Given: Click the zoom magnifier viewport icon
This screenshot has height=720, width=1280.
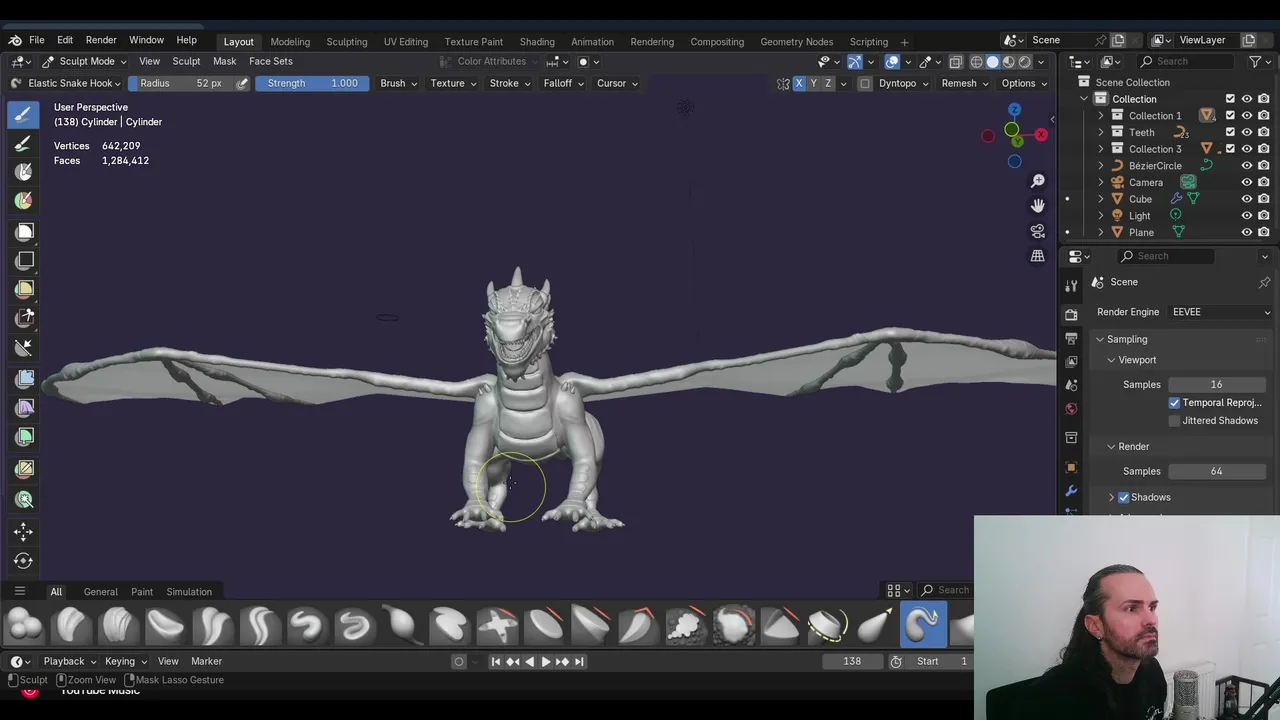Looking at the screenshot, I should tap(1037, 181).
